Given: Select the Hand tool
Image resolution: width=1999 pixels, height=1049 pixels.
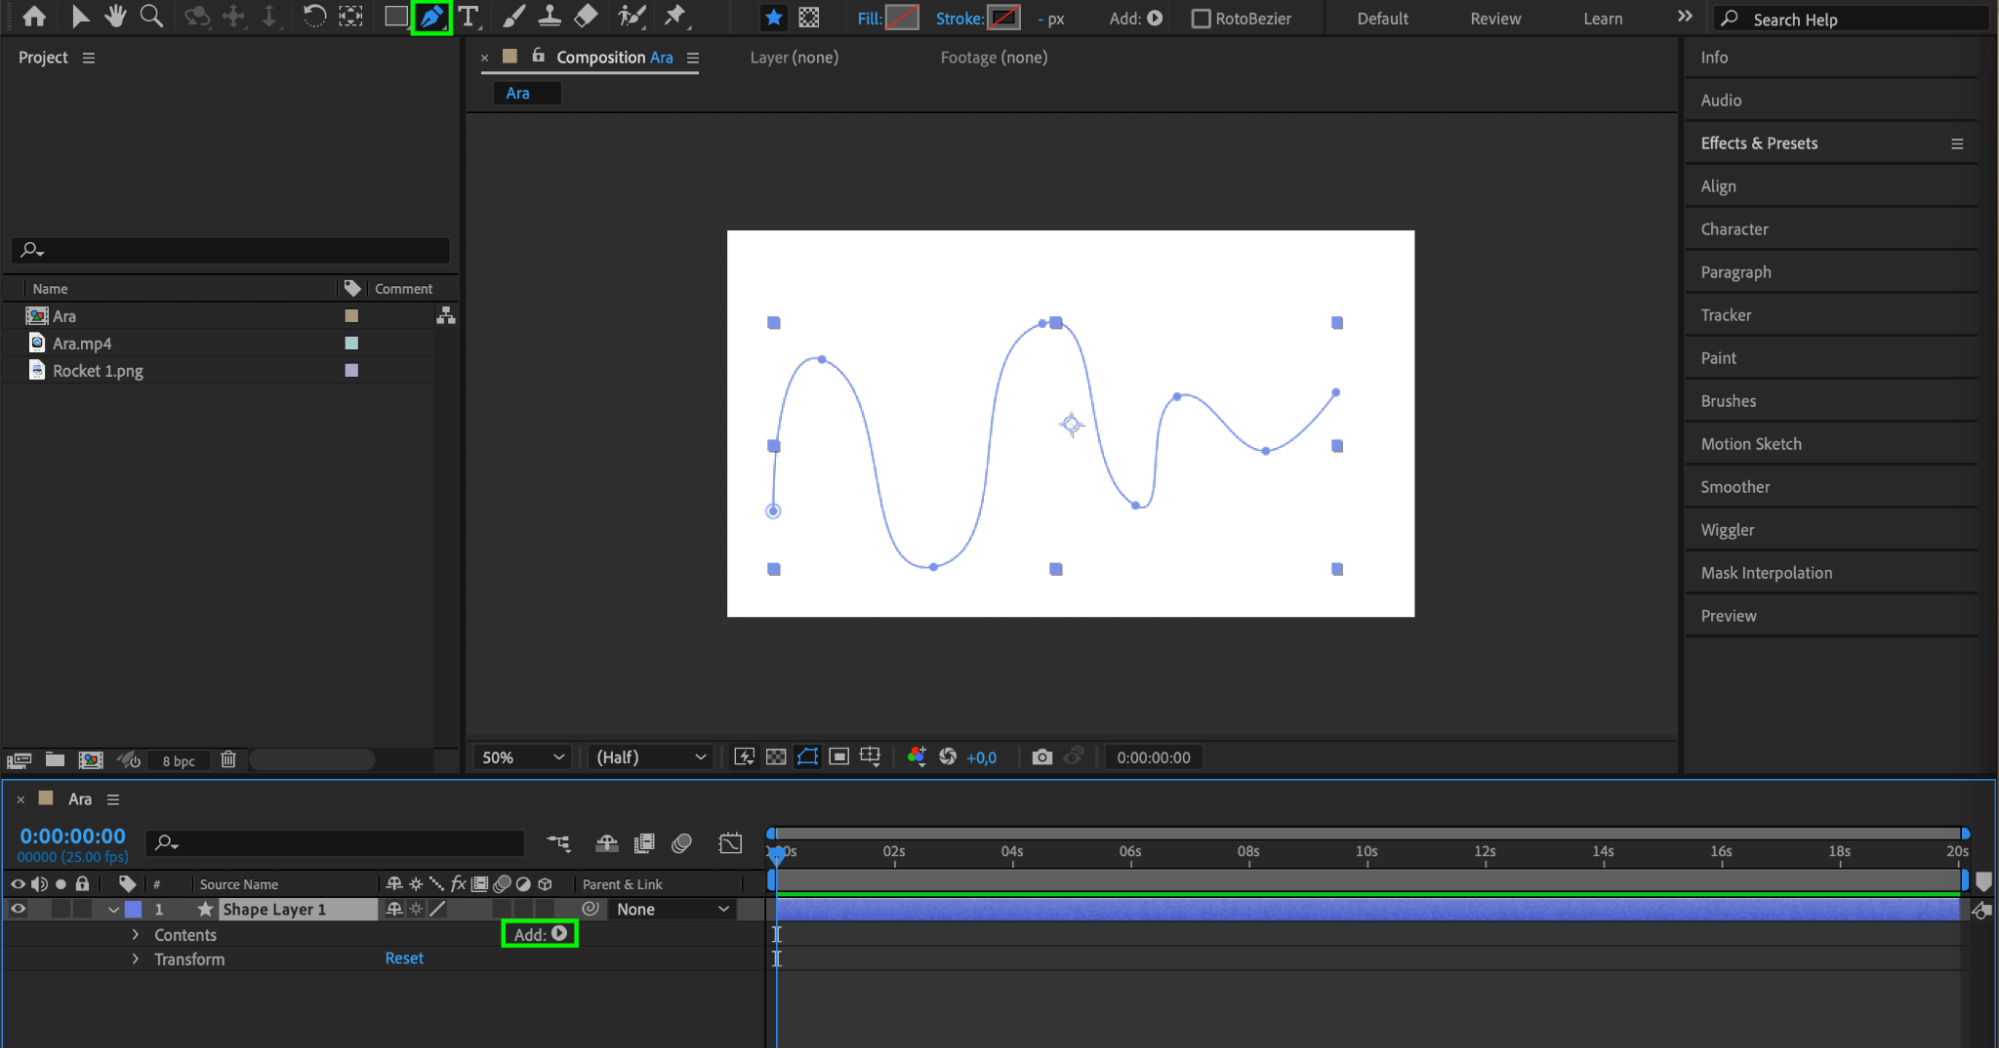Looking at the screenshot, I should click(x=115, y=17).
